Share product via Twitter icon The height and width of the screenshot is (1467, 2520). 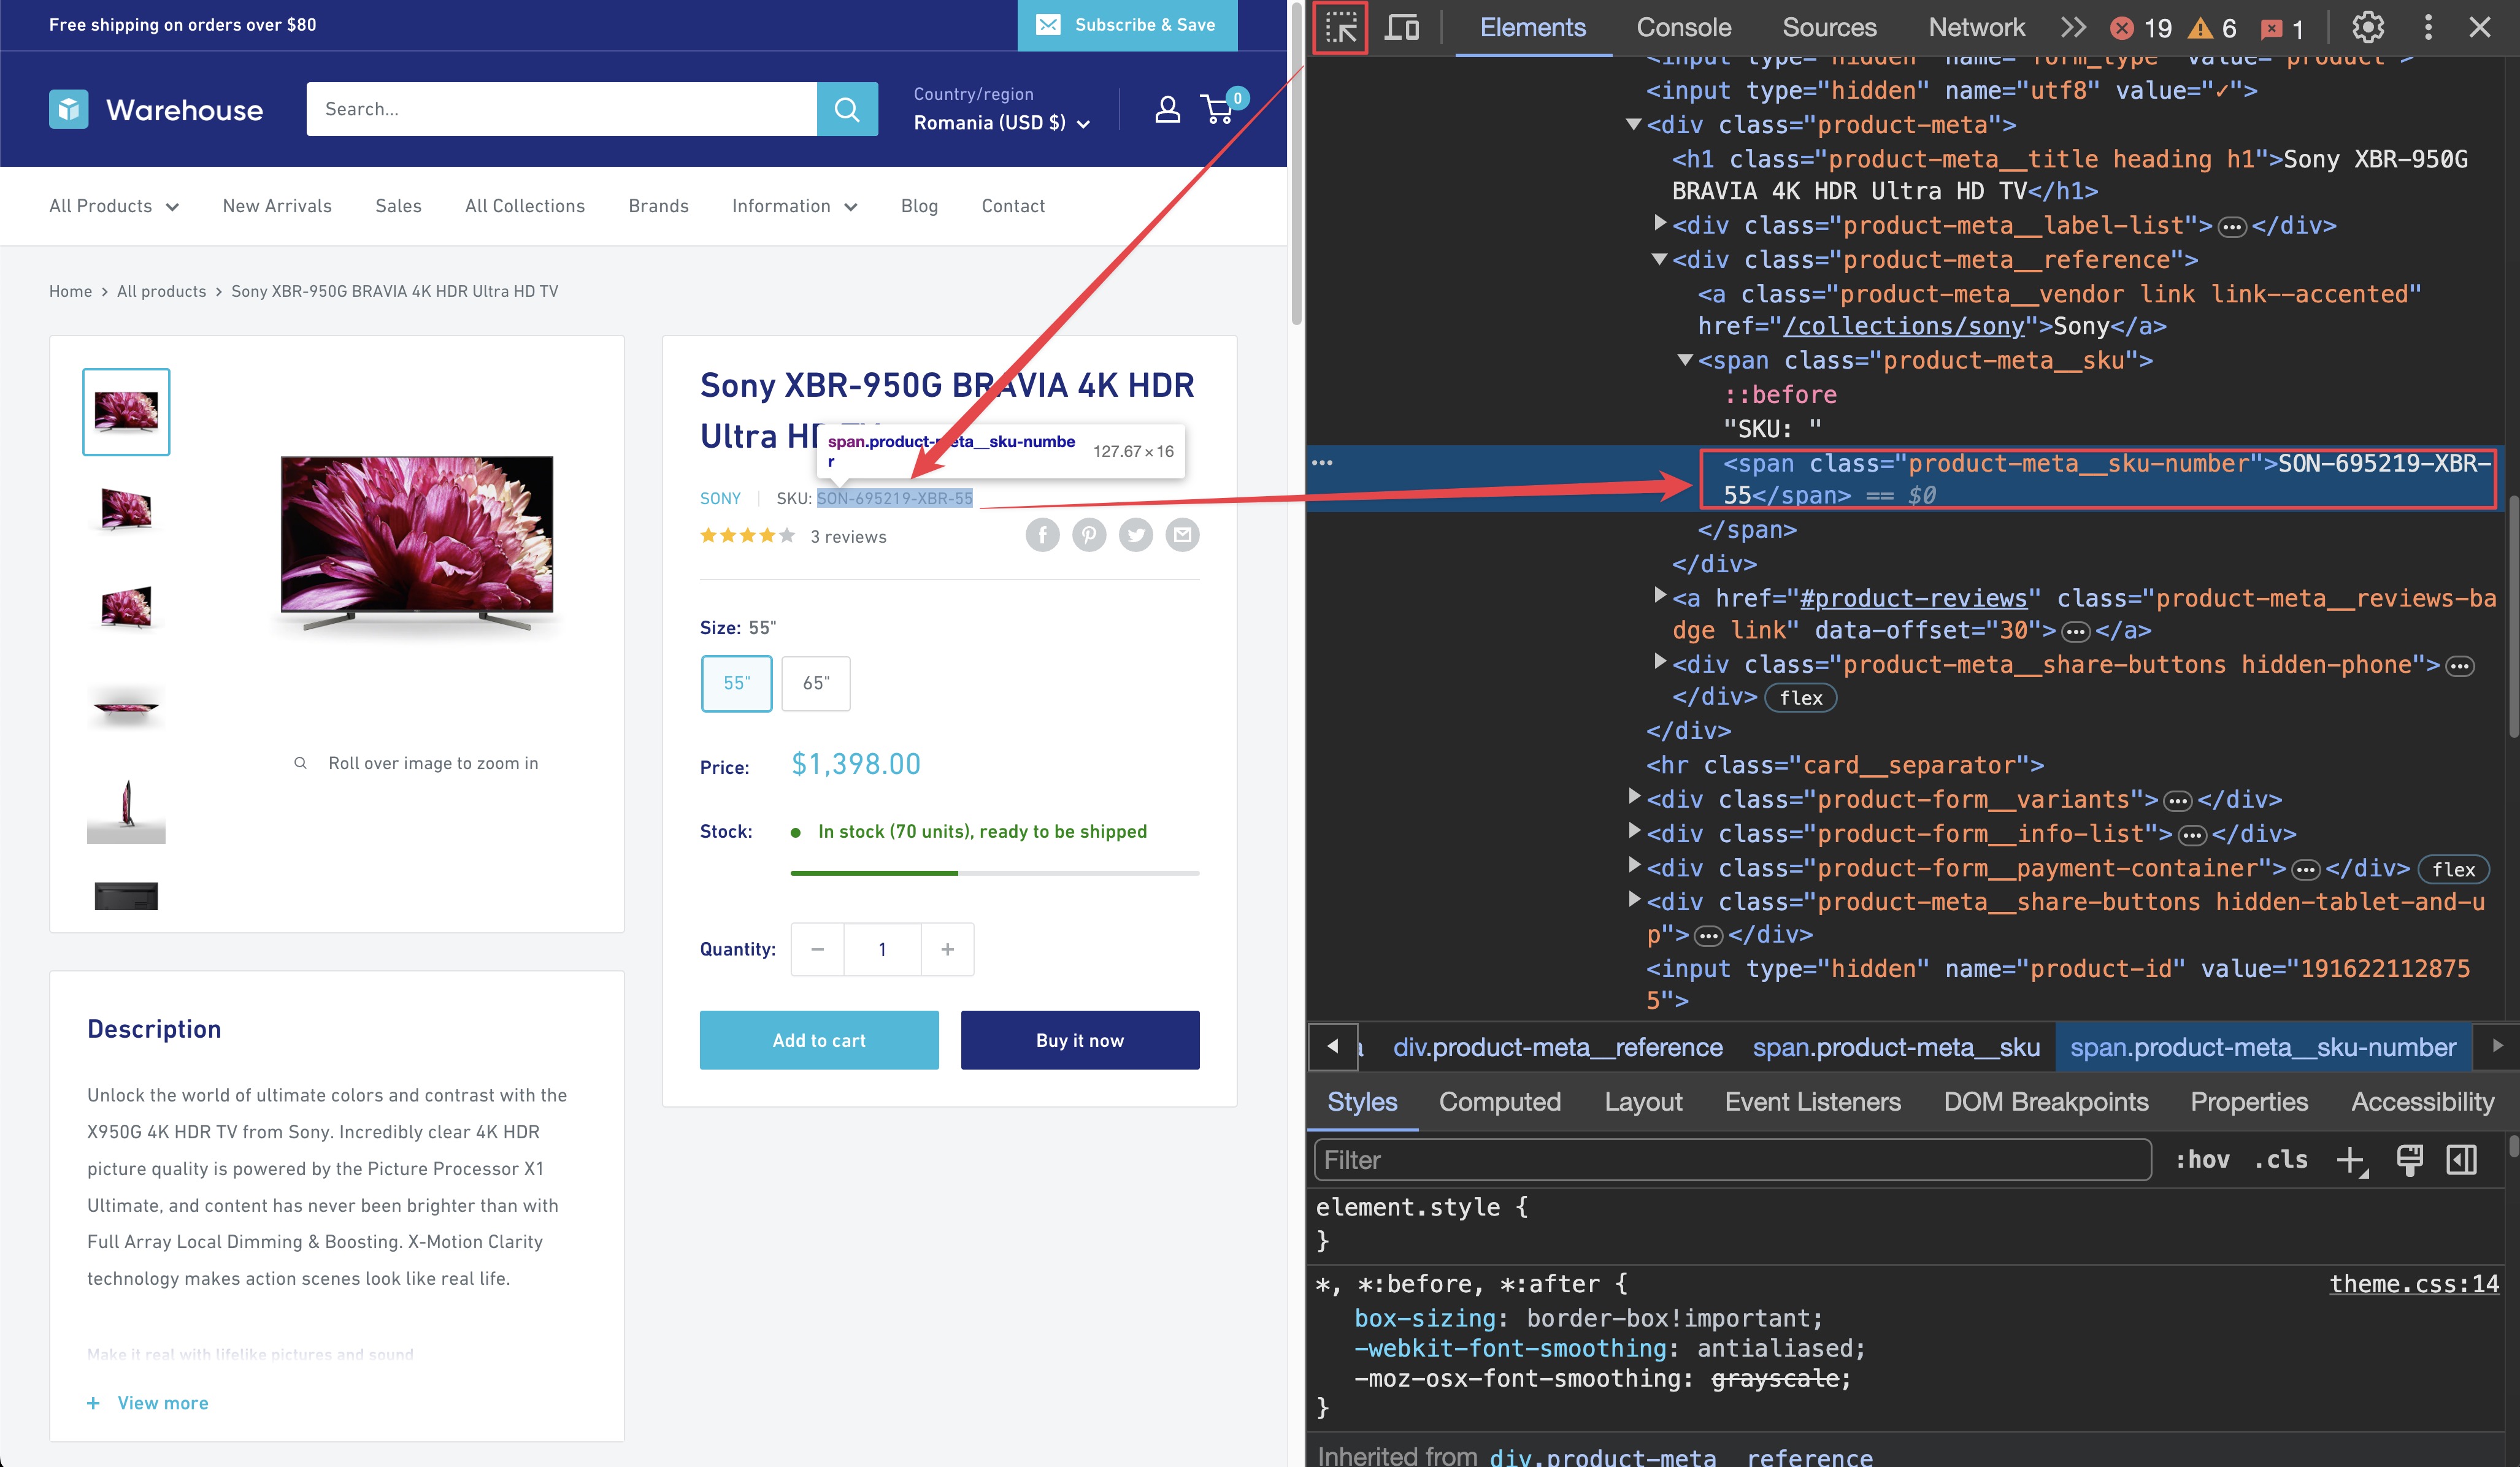[x=1136, y=534]
